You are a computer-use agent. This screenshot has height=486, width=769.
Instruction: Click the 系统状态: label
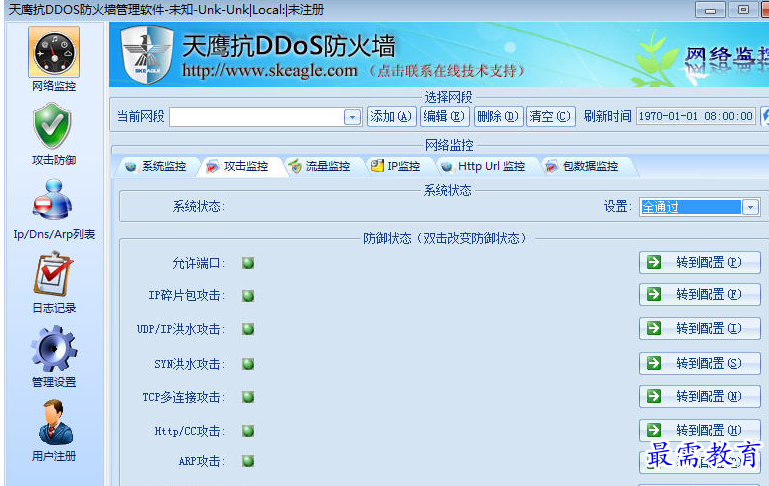pyautogui.click(x=199, y=206)
